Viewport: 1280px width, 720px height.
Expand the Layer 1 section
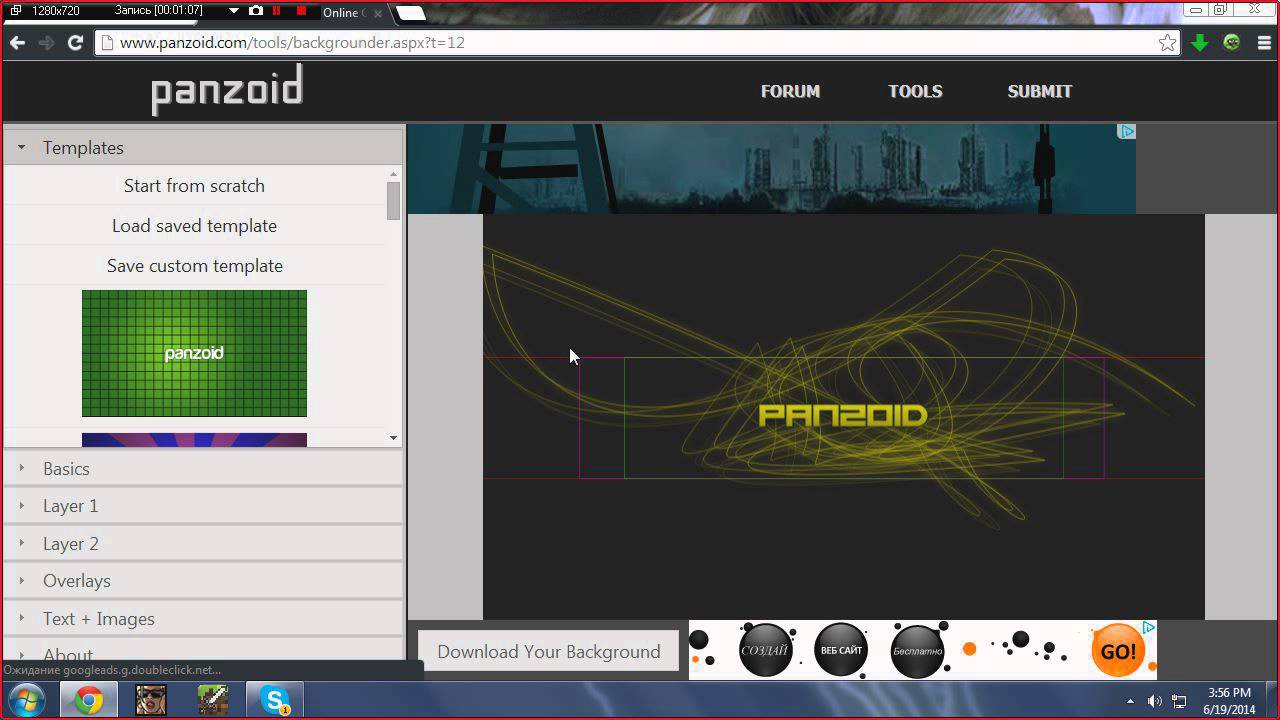[x=203, y=506]
